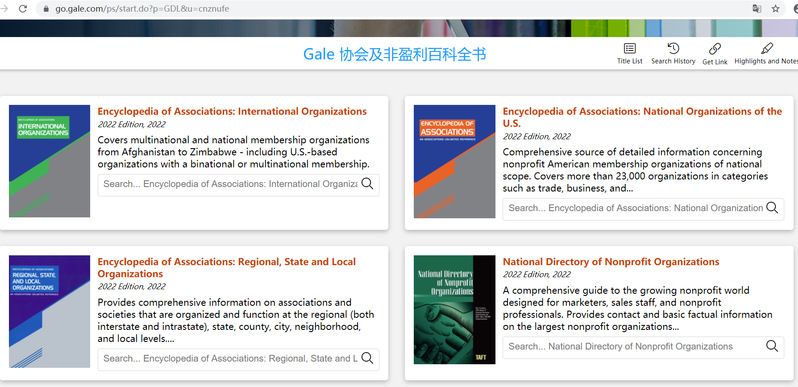This screenshot has height=387, width=798.
Task: Bookmark this page with the star icon
Action: point(776,9)
